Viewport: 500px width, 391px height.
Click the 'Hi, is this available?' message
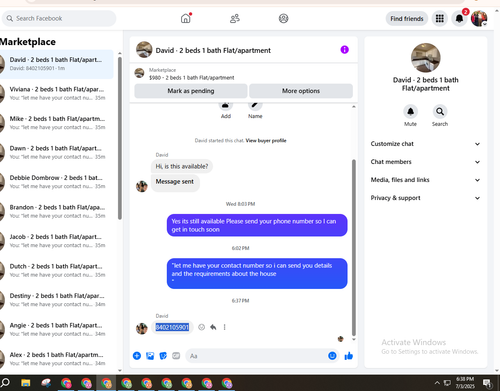click(x=182, y=166)
